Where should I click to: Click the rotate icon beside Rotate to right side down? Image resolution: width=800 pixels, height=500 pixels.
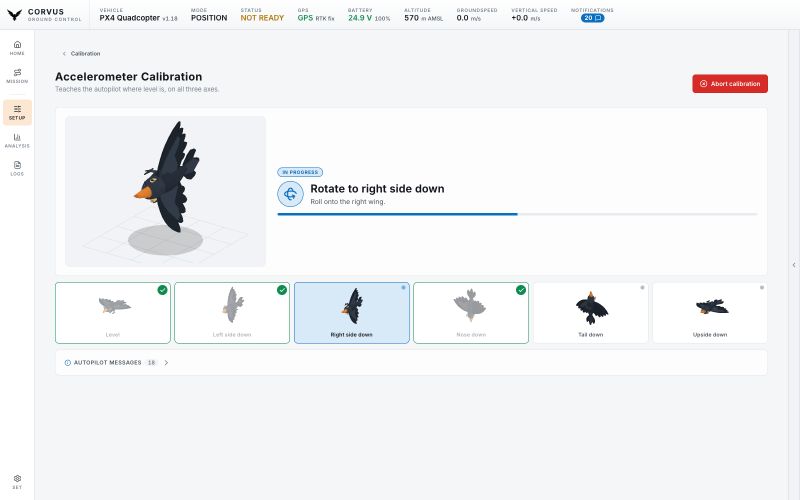(x=290, y=194)
